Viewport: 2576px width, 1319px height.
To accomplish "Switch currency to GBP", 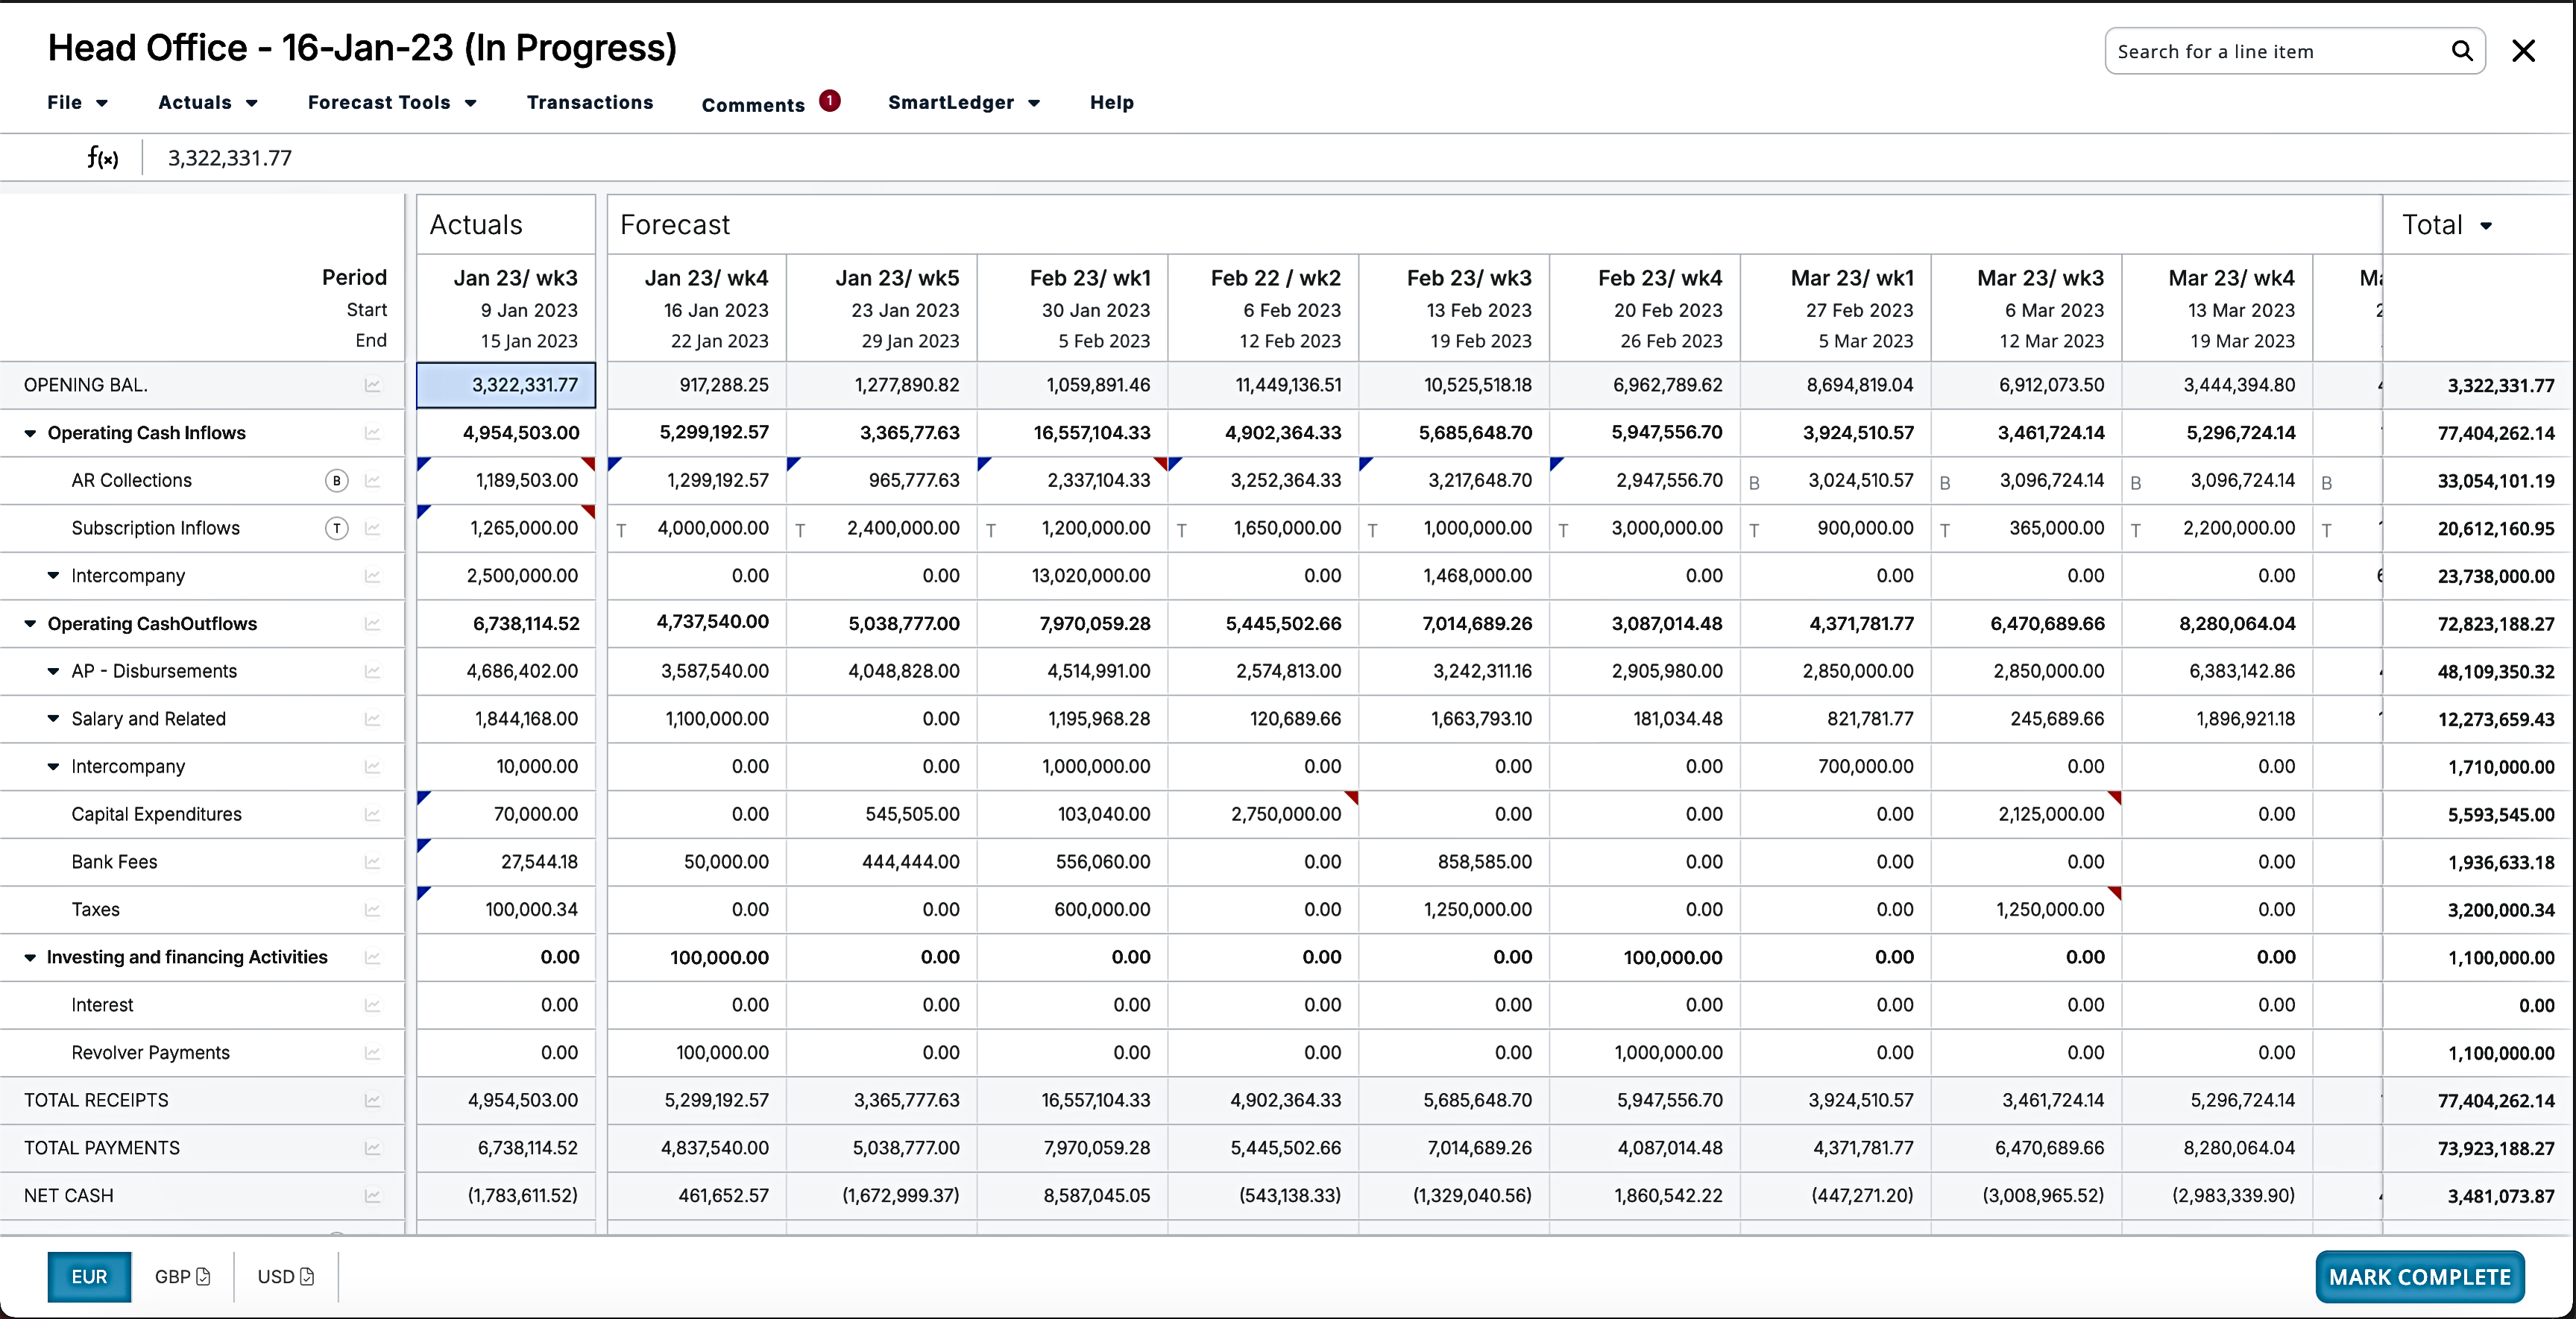I will coord(182,1277).
